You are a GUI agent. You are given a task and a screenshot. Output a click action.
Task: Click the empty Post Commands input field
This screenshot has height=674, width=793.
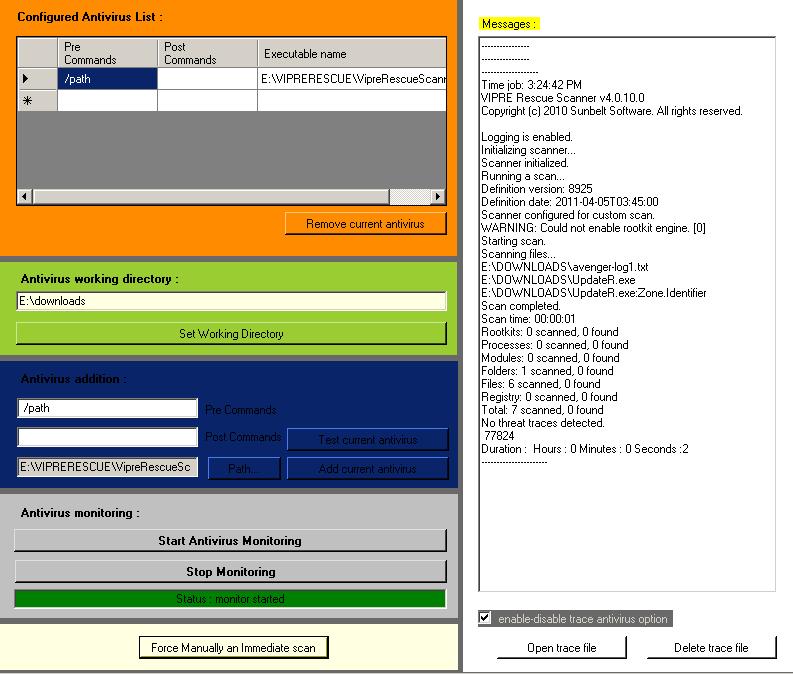coord(107,437)
